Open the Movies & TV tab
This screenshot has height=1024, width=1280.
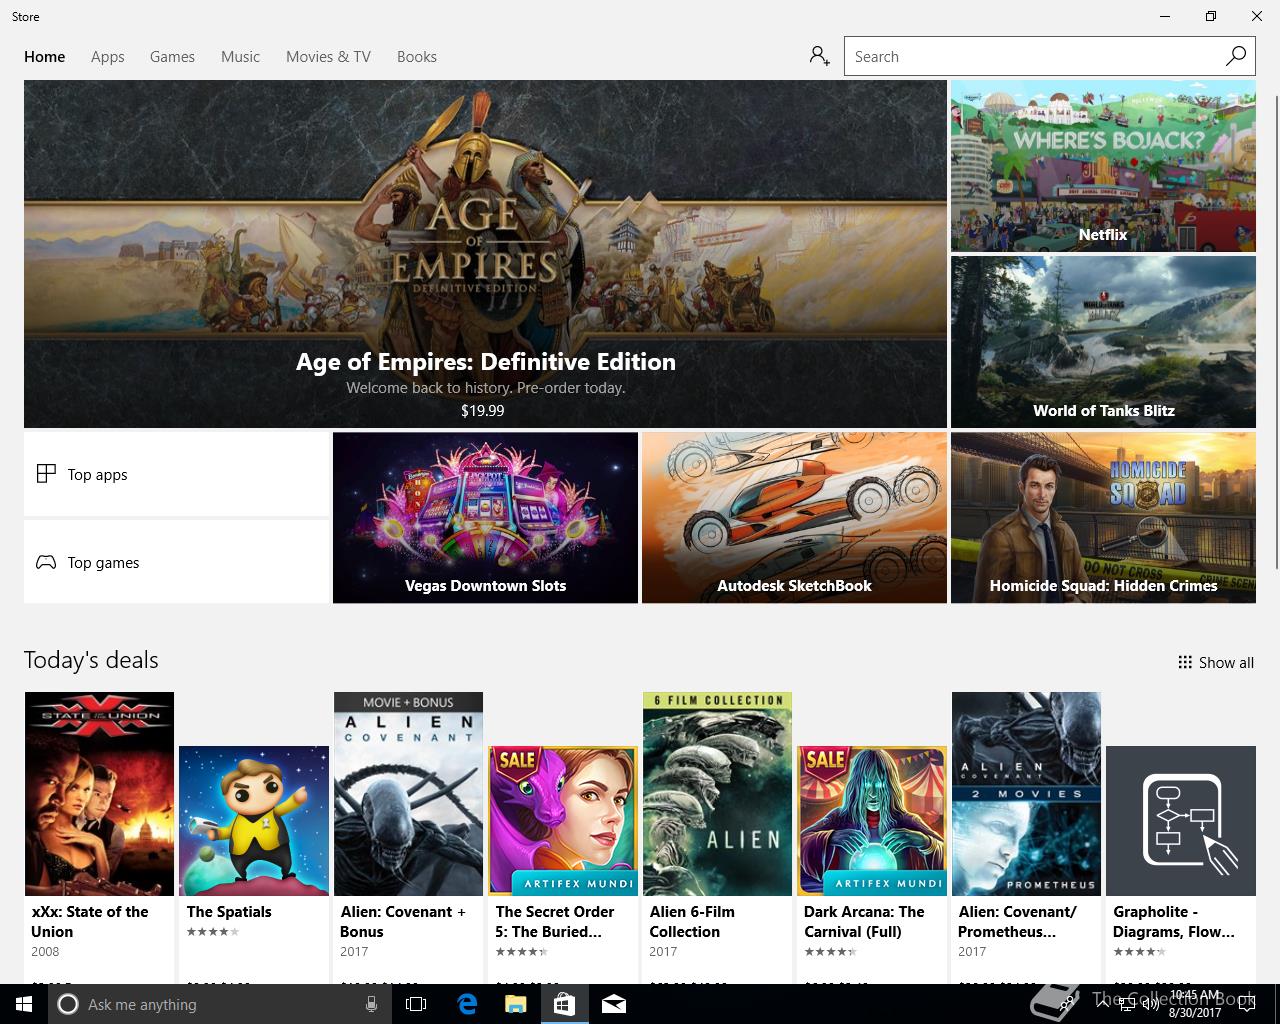[x=328, y=57]
